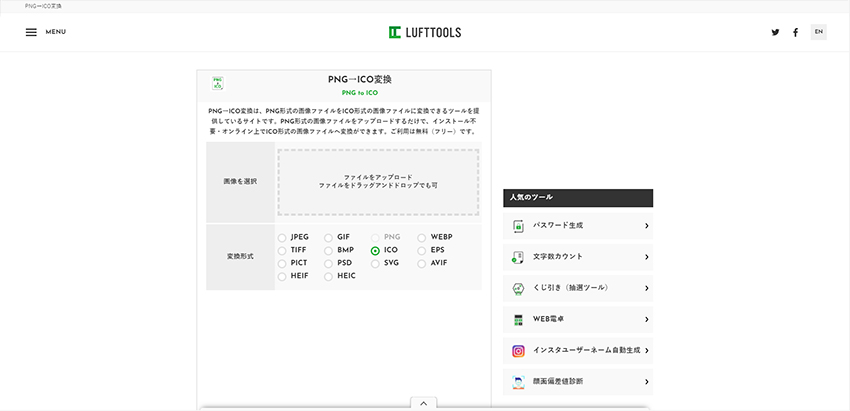Open the Facebook icon
The width and height of the screenshot is (850, 411).
(795, 32)
